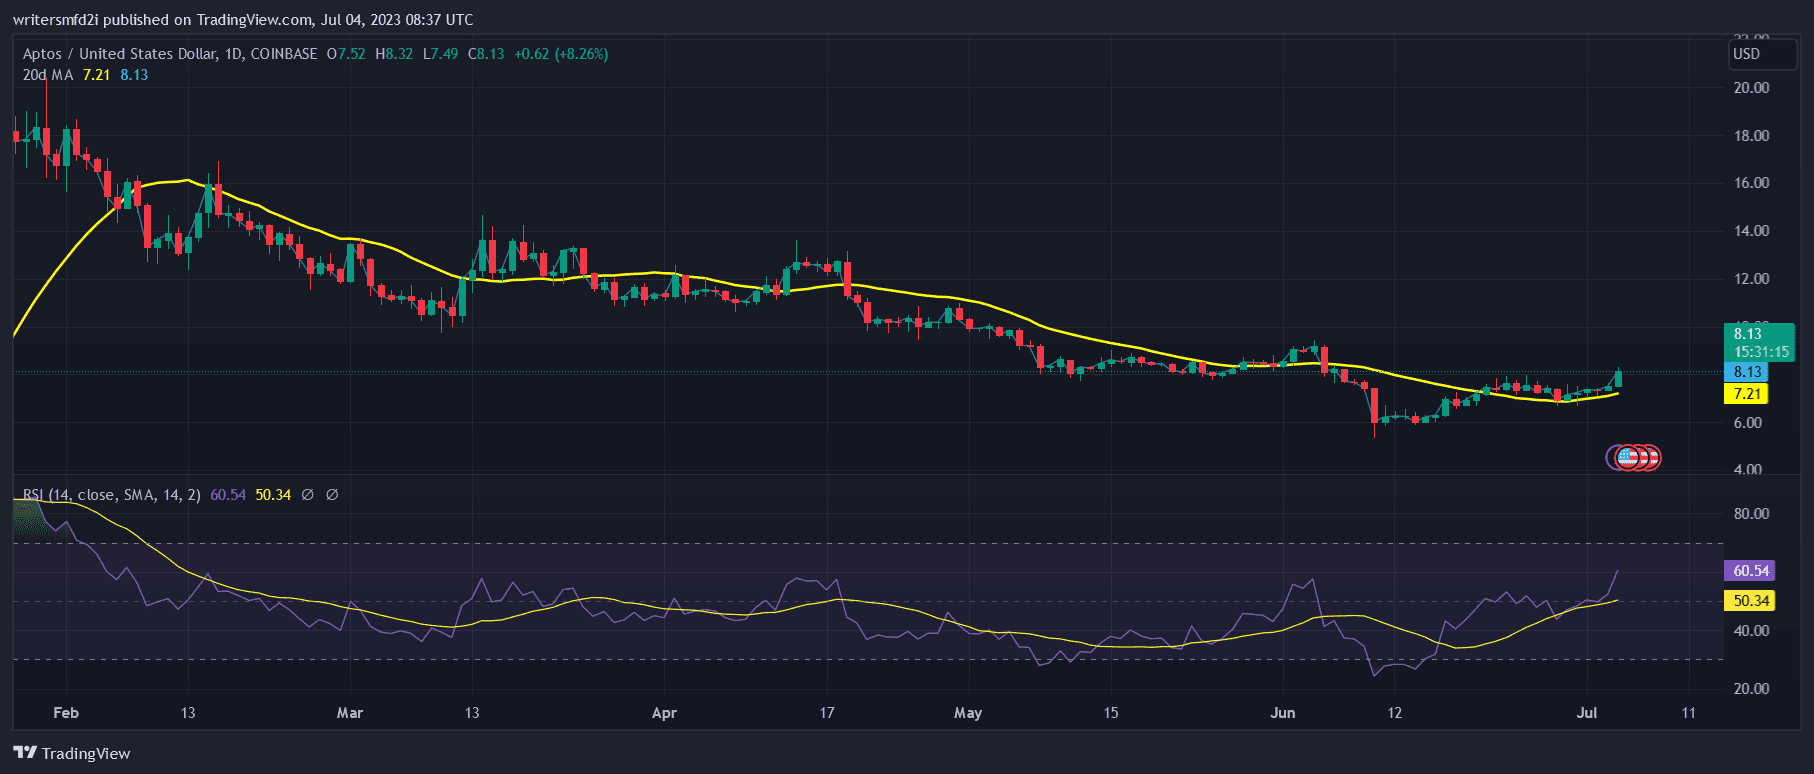Click the purple 60.54 RSI value label

pos(1750,571)
